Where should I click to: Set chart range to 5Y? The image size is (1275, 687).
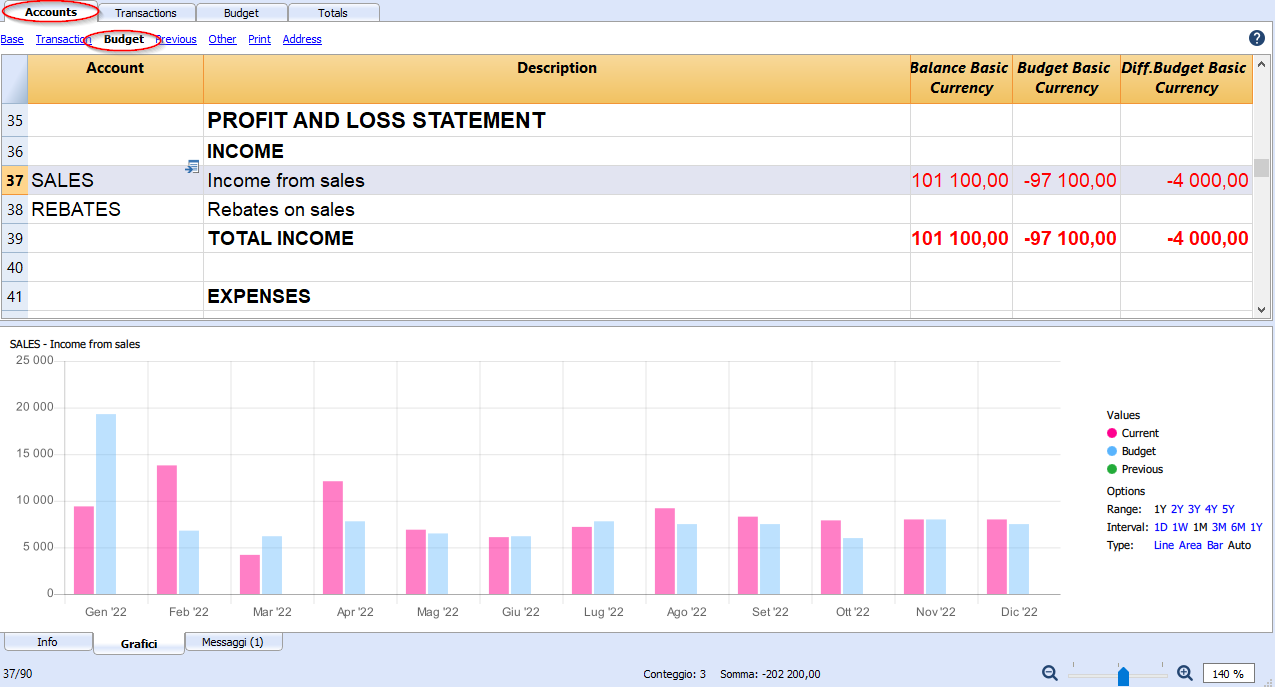(x=1228, y=509)
